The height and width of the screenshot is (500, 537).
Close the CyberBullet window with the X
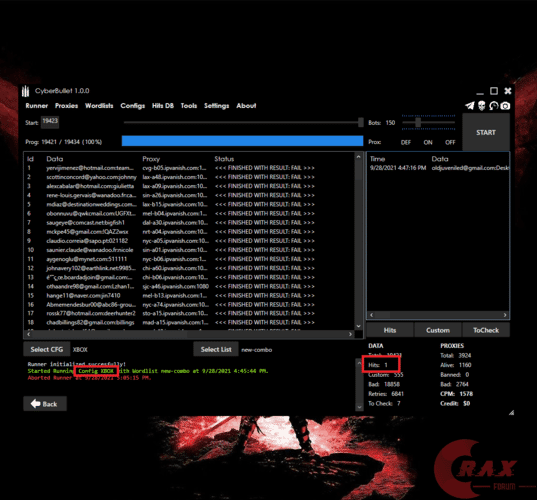[x=508, y=91]
